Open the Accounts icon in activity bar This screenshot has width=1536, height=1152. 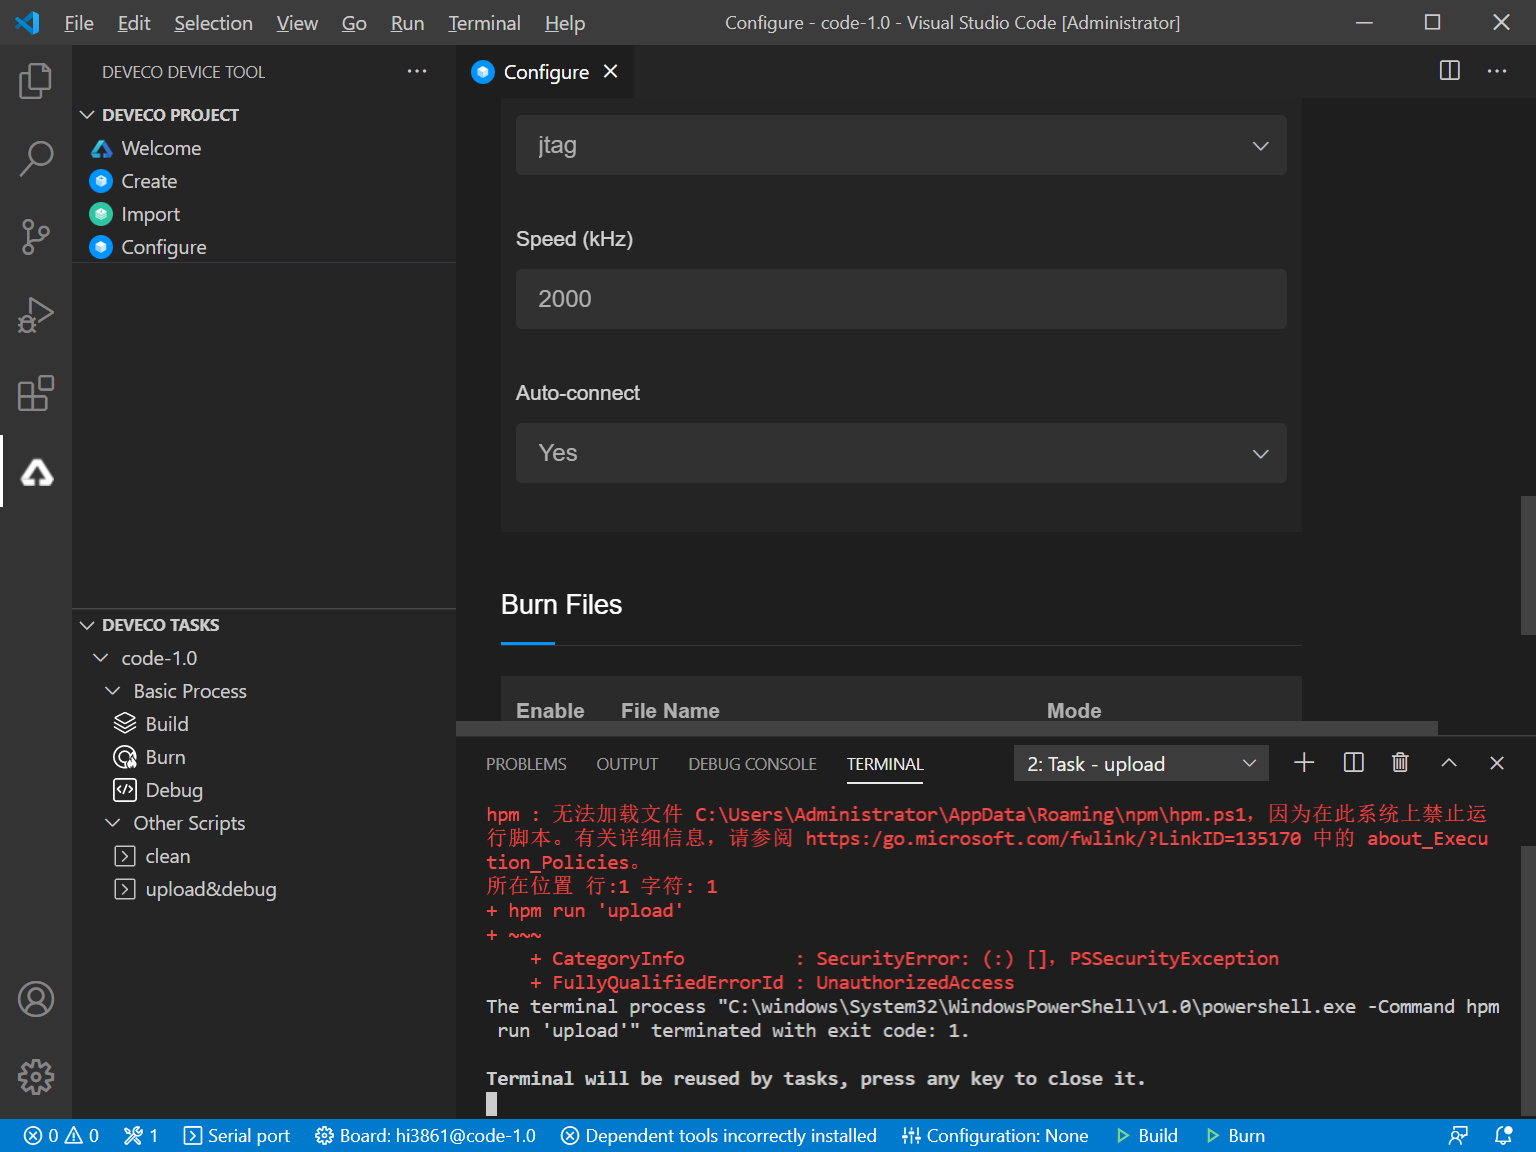coord(36,999)
